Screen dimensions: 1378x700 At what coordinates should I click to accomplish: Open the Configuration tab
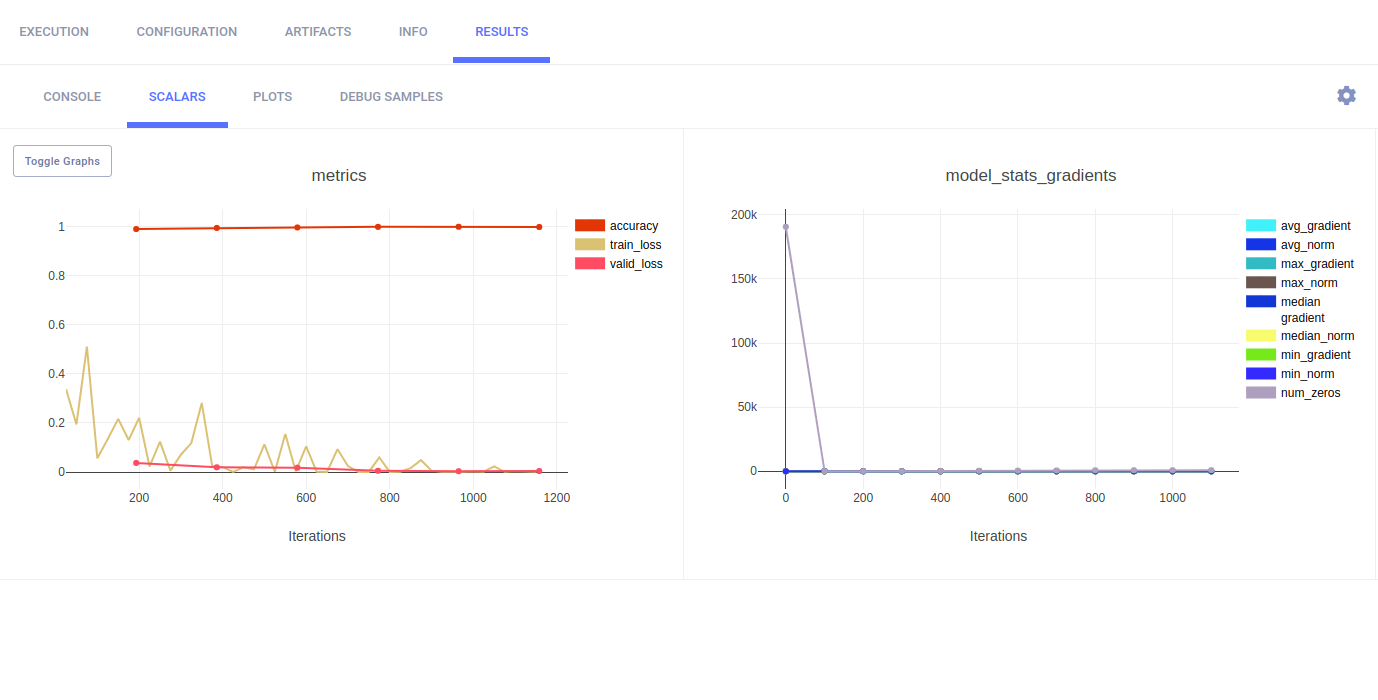click(x=187, y=32)
